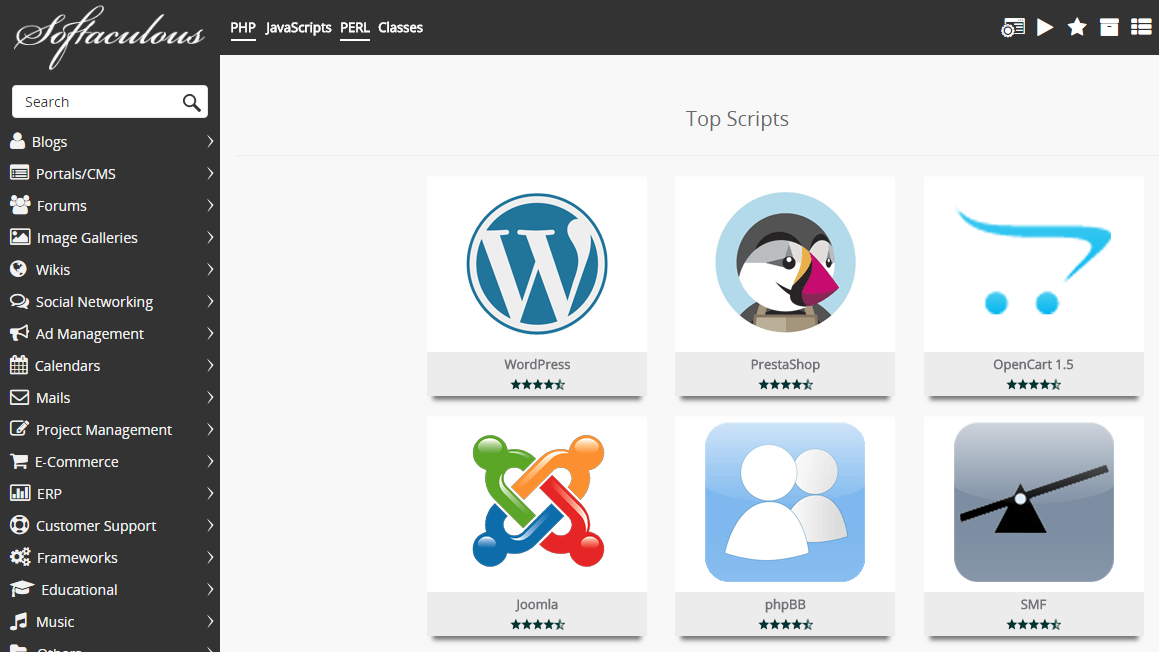The image size is (1159, 652).
Task: Click the Wikis globe icon
Action: tap(18, 269)
